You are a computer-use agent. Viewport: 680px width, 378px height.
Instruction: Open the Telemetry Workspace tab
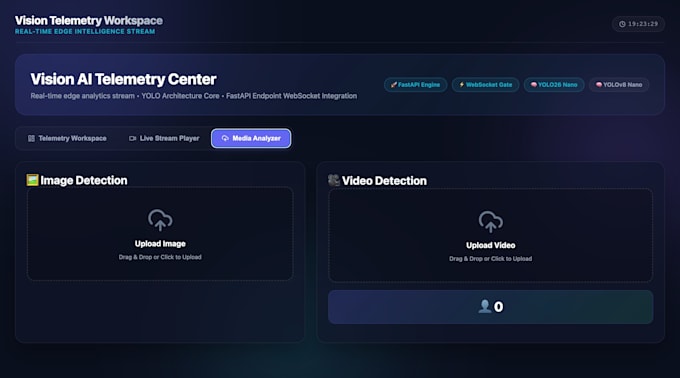click(67, 138)
